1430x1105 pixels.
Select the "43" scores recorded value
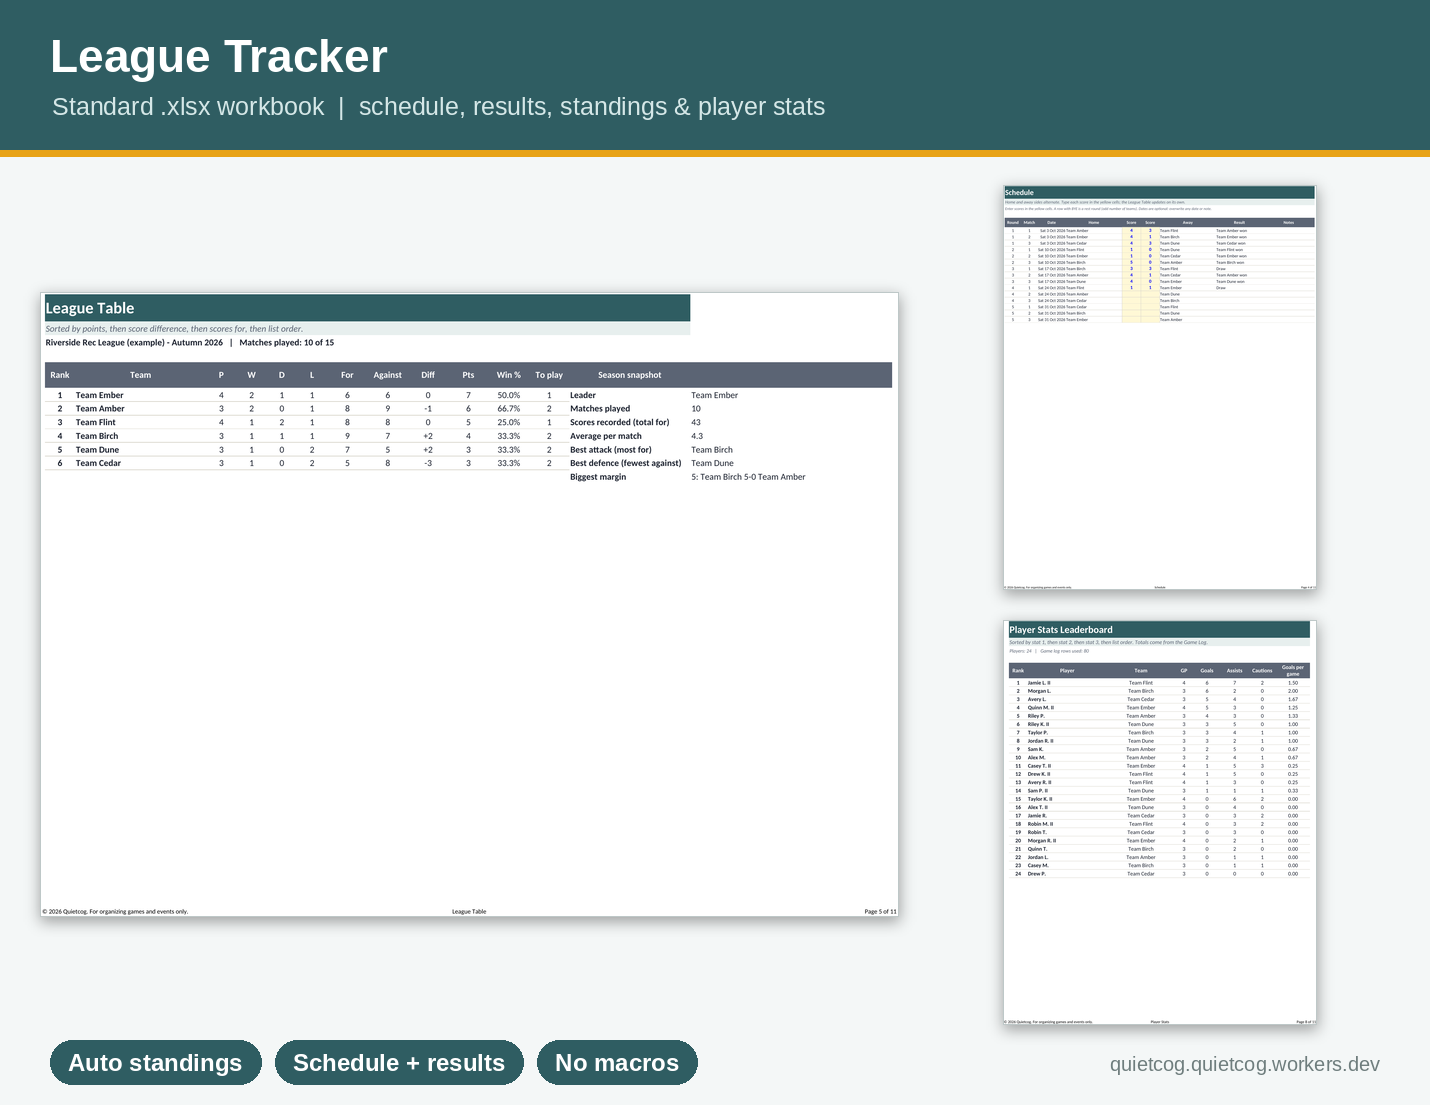click(x=696, y=423)
